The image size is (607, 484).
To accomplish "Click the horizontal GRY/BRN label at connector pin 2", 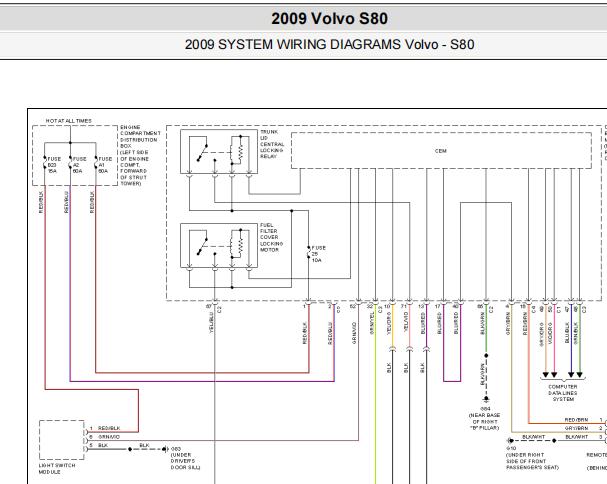I will 576,428.
